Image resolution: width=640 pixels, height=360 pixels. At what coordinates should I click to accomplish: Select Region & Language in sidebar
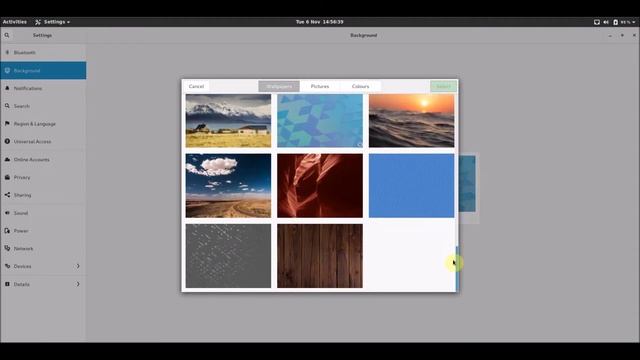pyautogui.click(x=43, y=124)
